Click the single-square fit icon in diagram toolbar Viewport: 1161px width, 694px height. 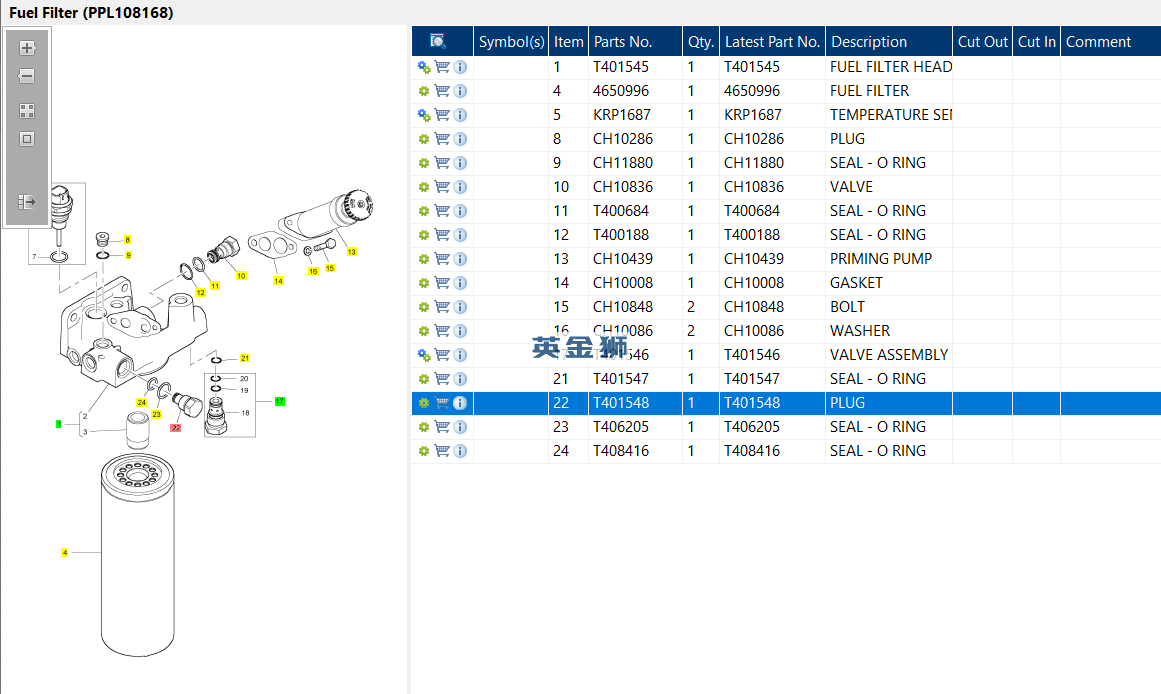[27, 139]
